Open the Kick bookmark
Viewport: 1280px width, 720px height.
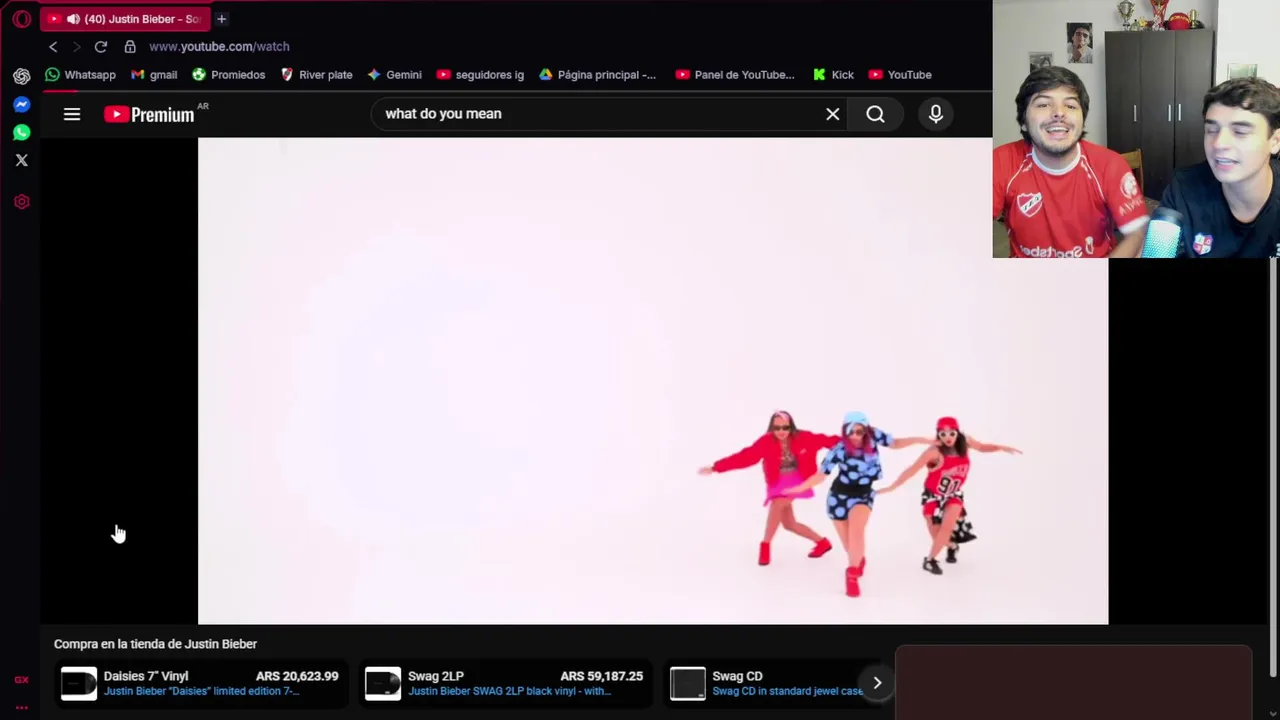point(833,75)
